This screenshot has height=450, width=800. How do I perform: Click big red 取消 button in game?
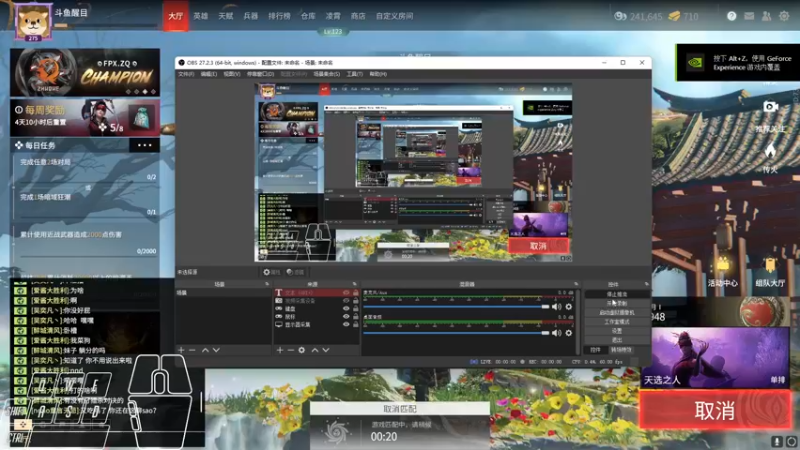tap(715, 410)
